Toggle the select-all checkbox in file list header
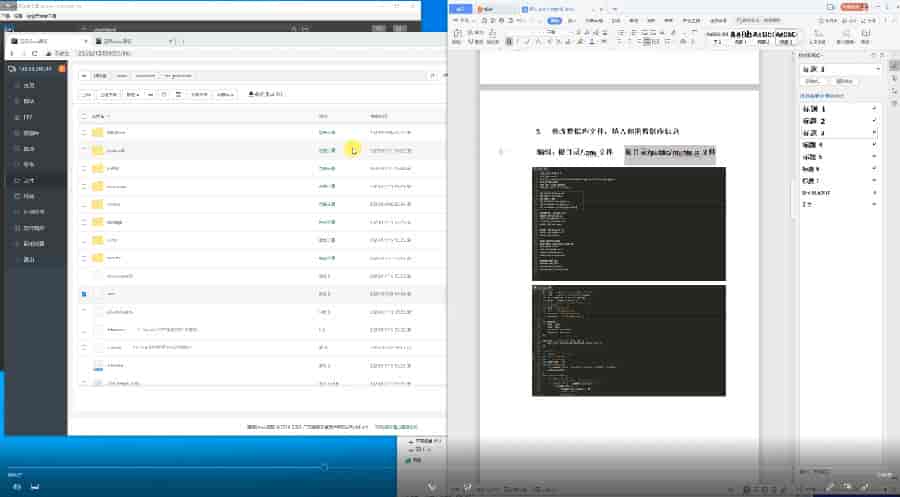This screenshot has height=497, width=900. 84,116
